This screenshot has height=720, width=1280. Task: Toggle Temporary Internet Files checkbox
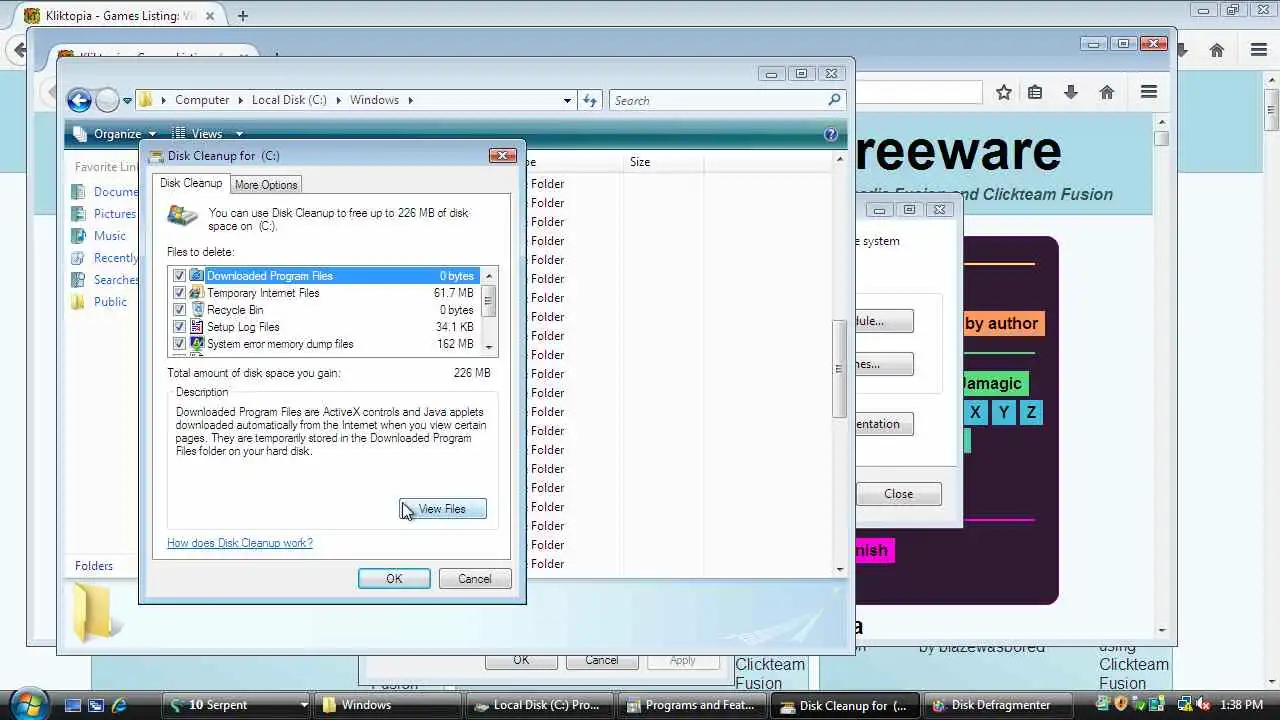(x=180, y=293)
